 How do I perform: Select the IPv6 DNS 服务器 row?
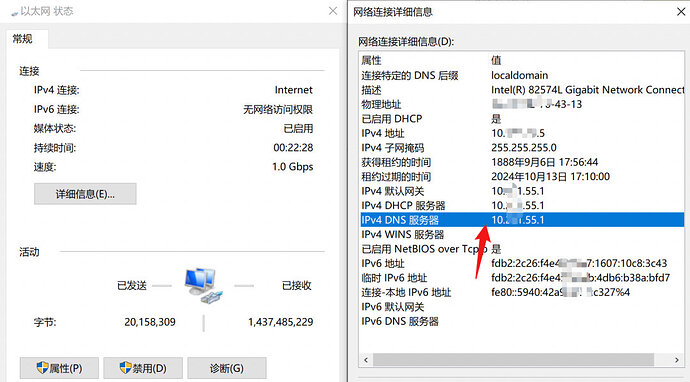522,321
